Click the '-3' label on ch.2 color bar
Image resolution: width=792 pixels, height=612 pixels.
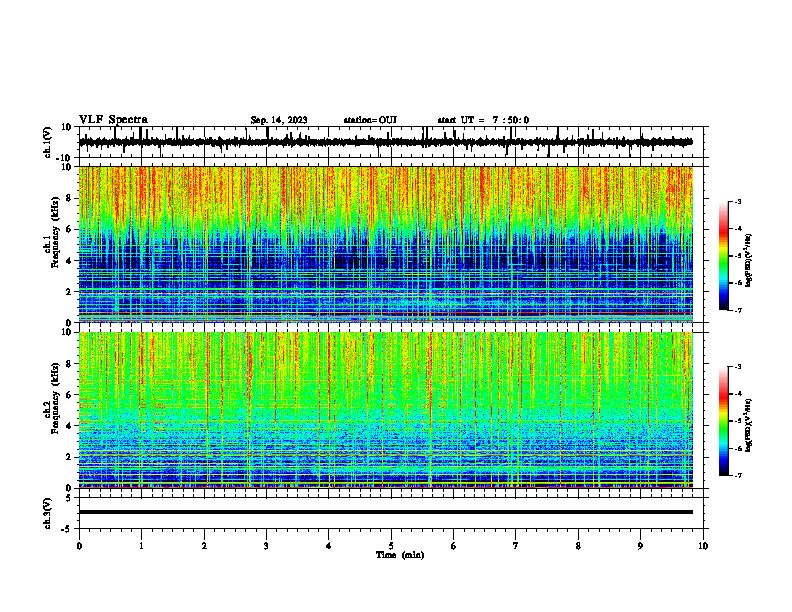point(737,367)
